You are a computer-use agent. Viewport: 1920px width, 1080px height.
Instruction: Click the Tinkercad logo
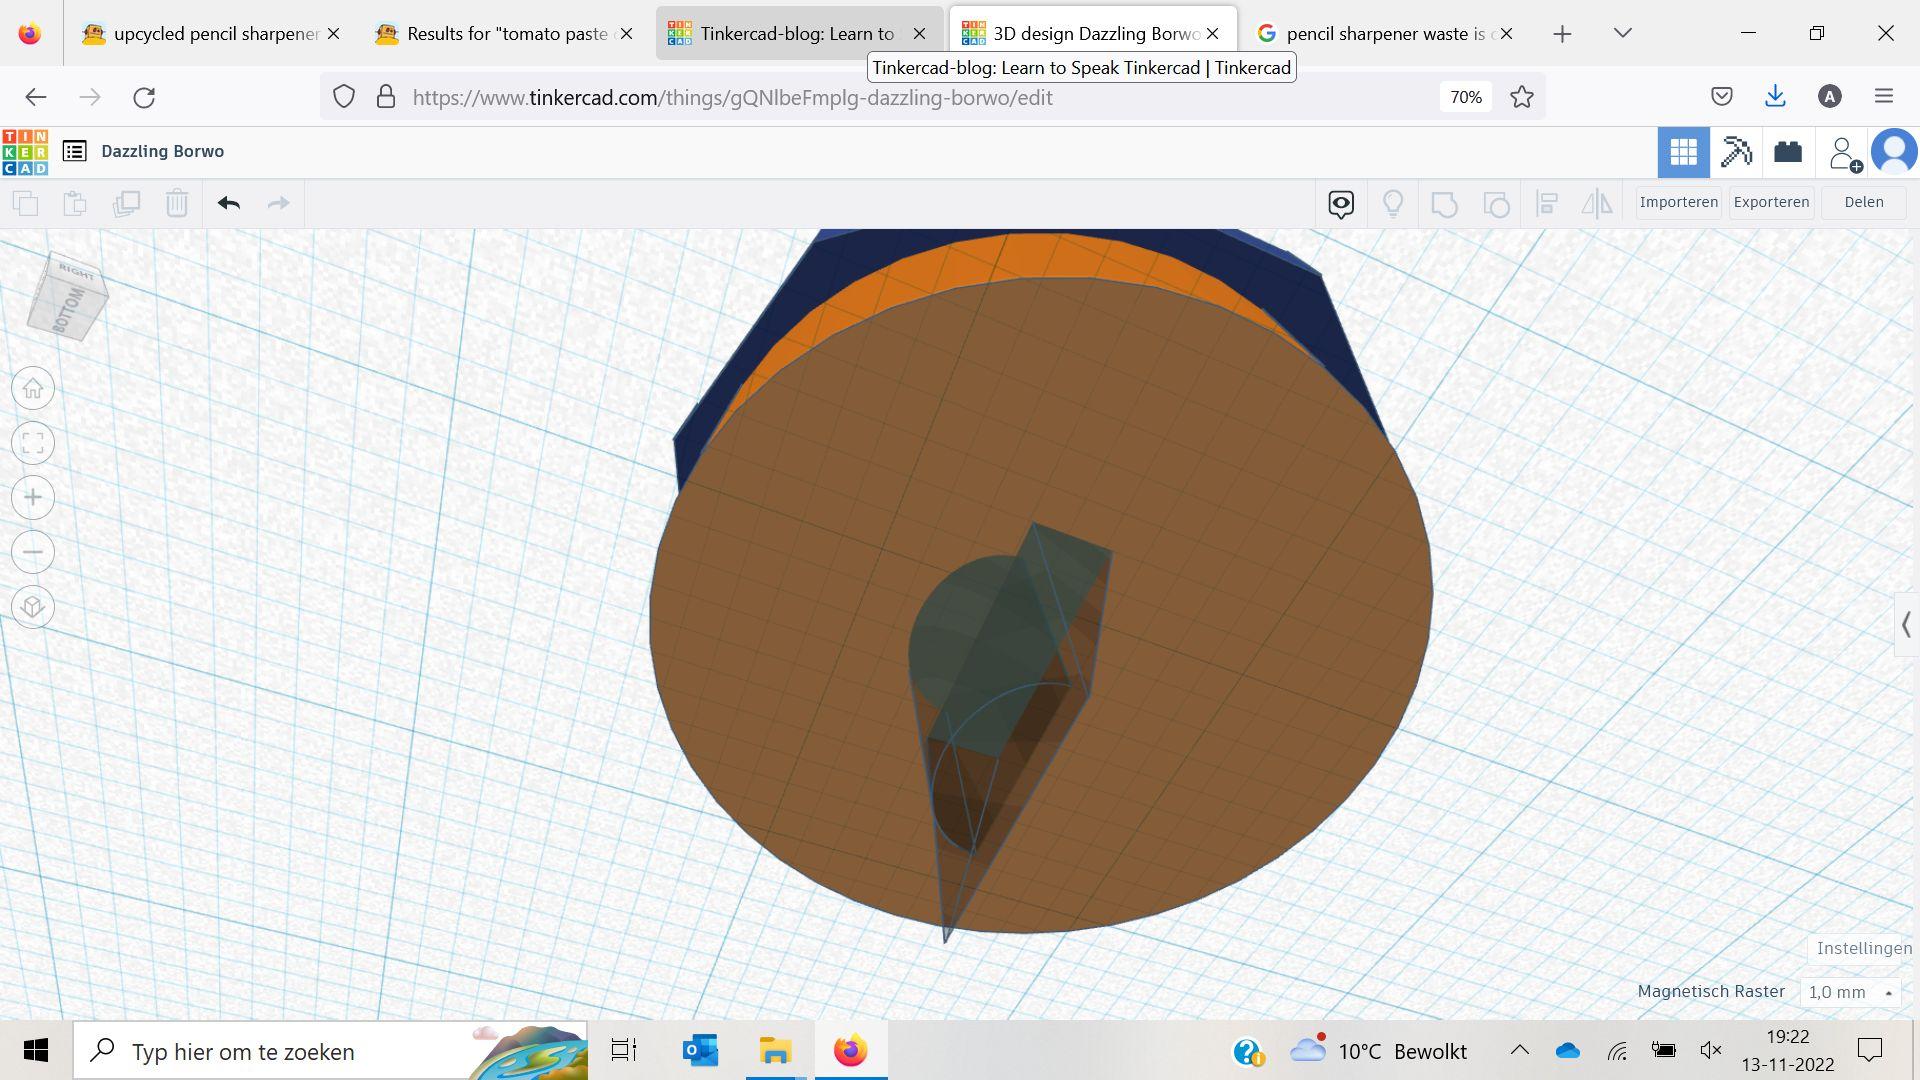(25, 152)
